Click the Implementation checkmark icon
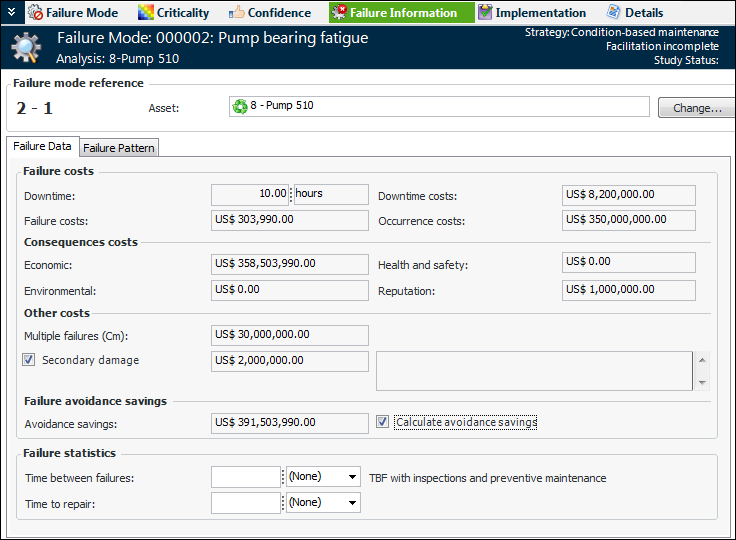 coord(485,12)
